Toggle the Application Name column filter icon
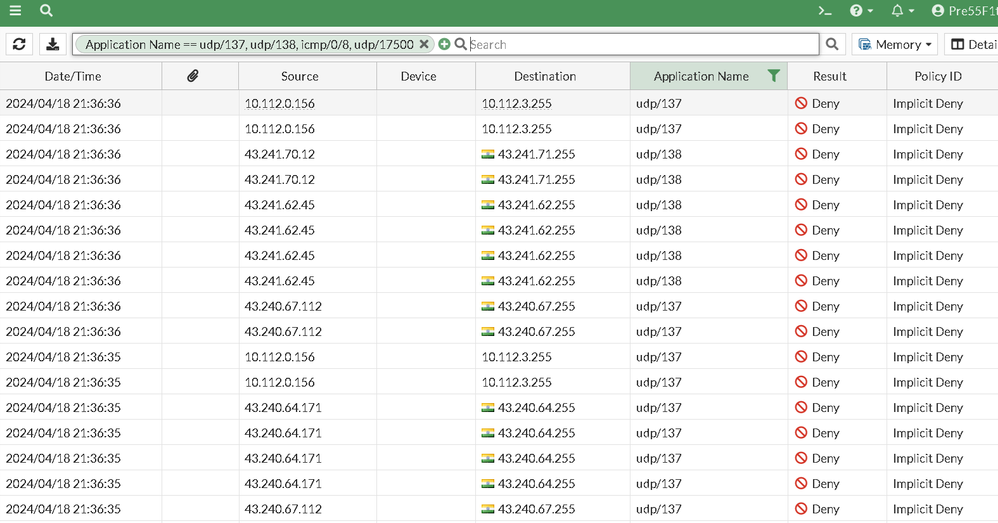Image resolution: width=998 pixels, height=523 pixels. 773,76
